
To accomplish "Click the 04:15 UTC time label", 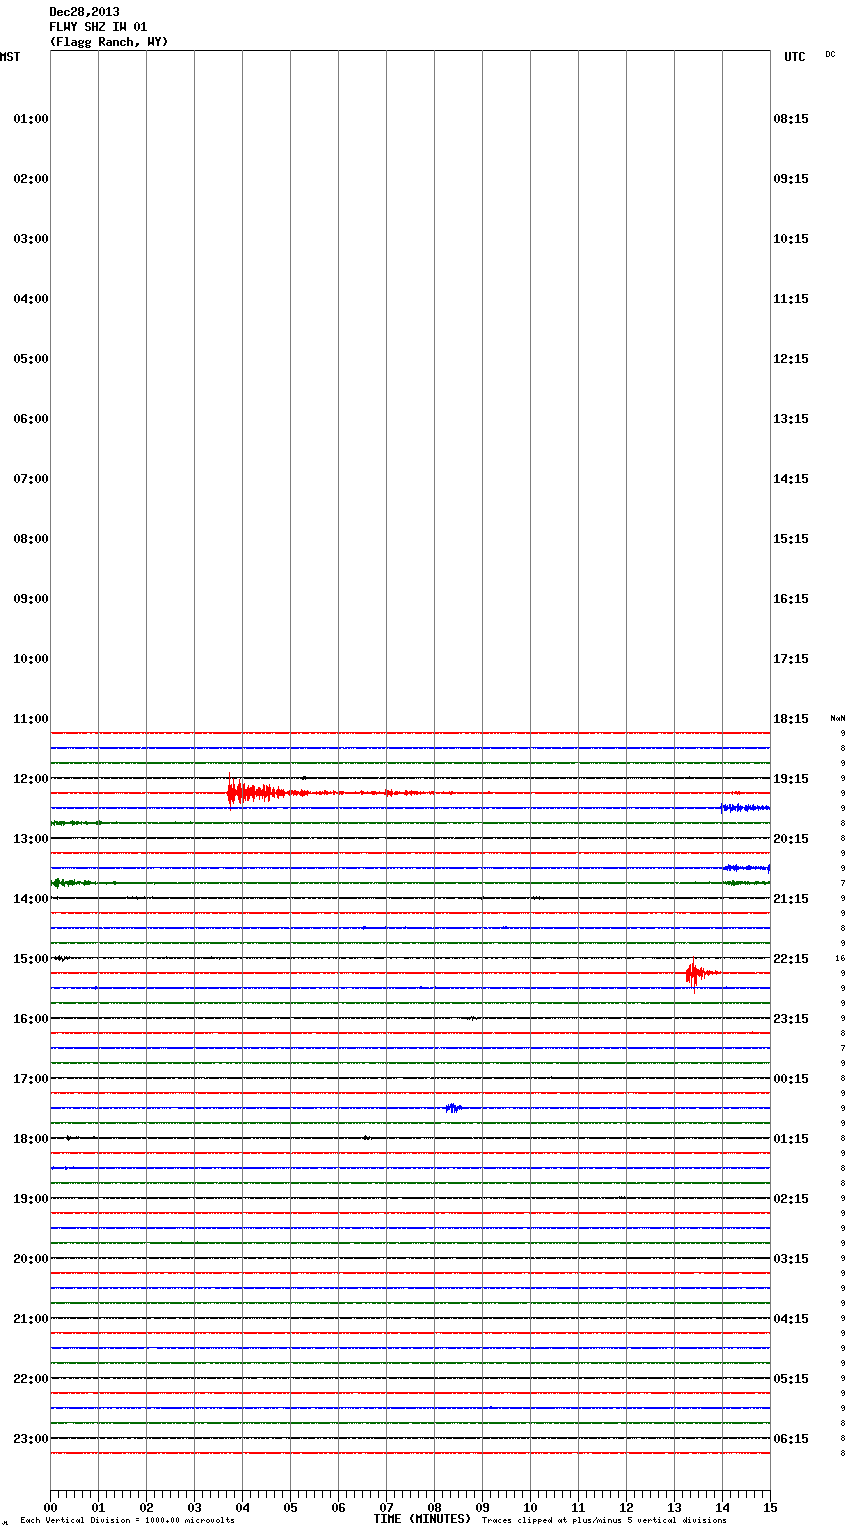I will pos(791,1319).
